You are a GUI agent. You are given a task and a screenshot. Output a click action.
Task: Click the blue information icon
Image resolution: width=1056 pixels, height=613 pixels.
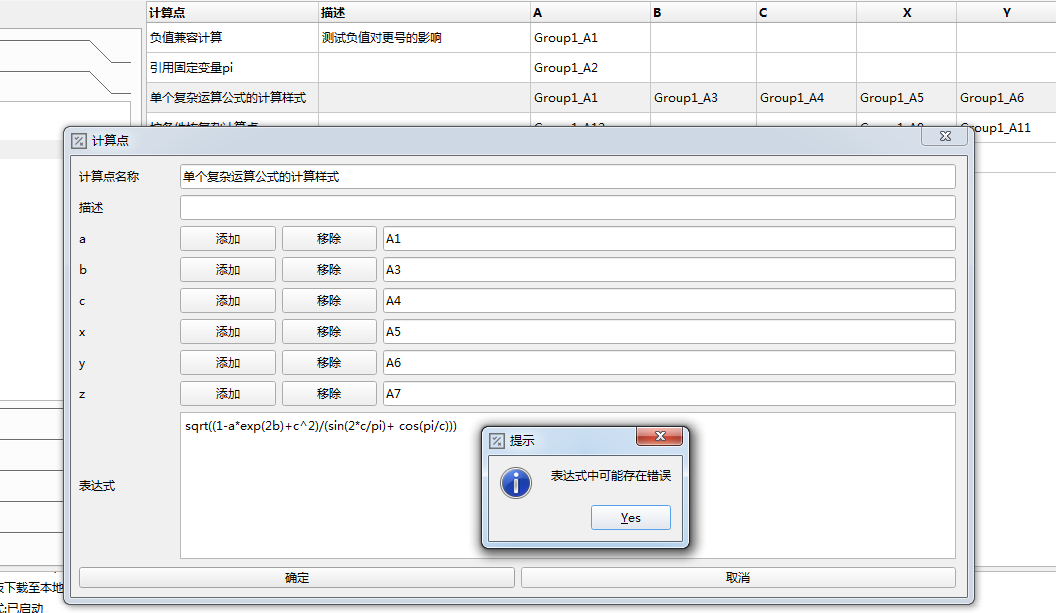click(515, 482)
